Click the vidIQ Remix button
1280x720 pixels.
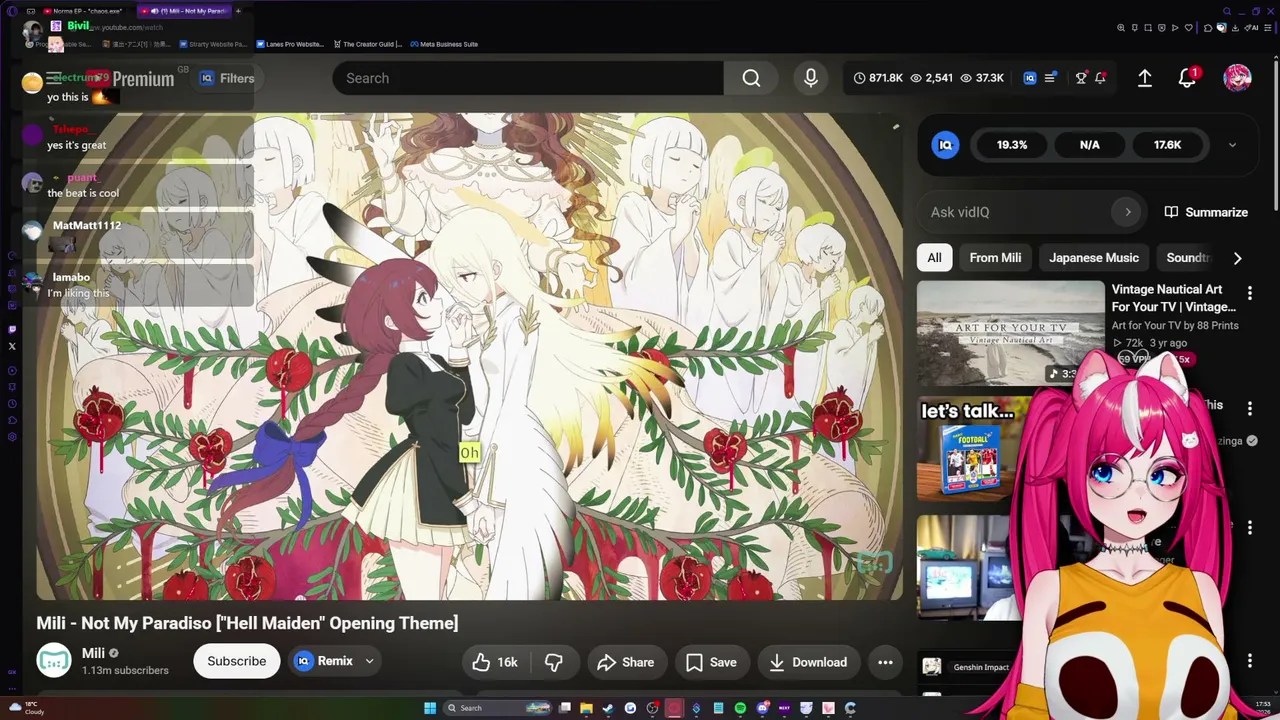[324, 661]
